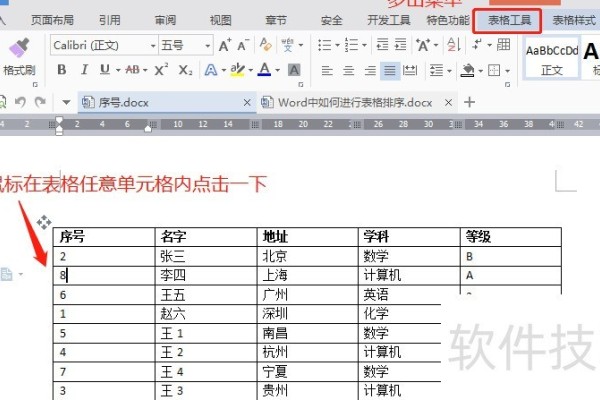
Task: Click the line spacing icon
Action: pyautogui.click(x=436, y=70)
